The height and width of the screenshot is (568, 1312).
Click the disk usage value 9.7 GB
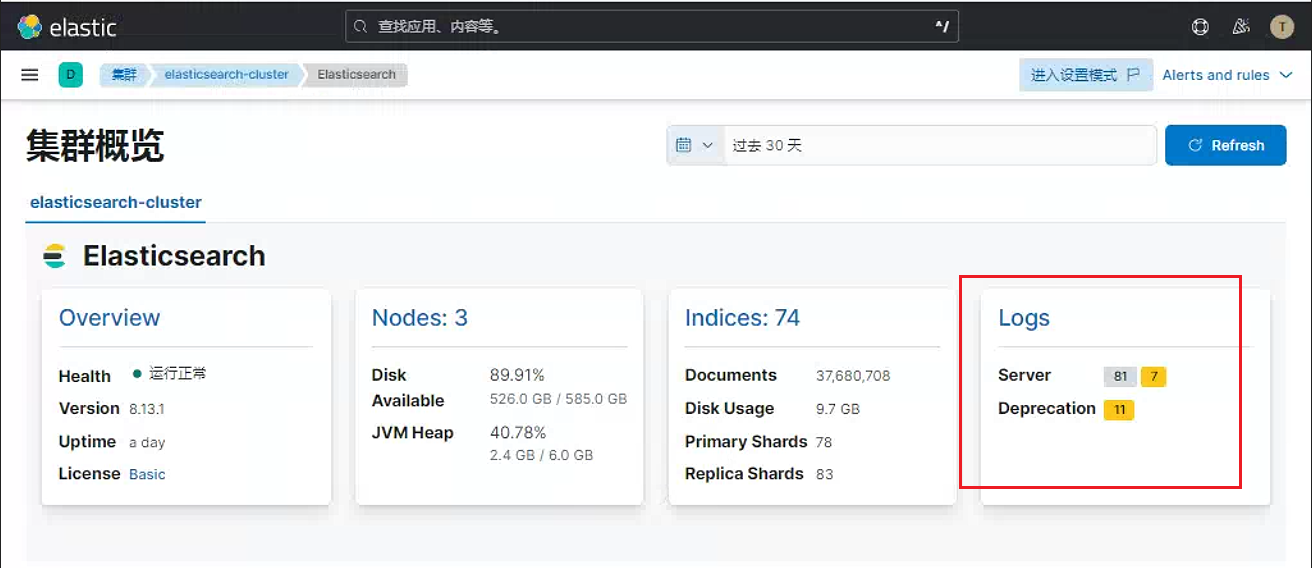coord(838,409)
